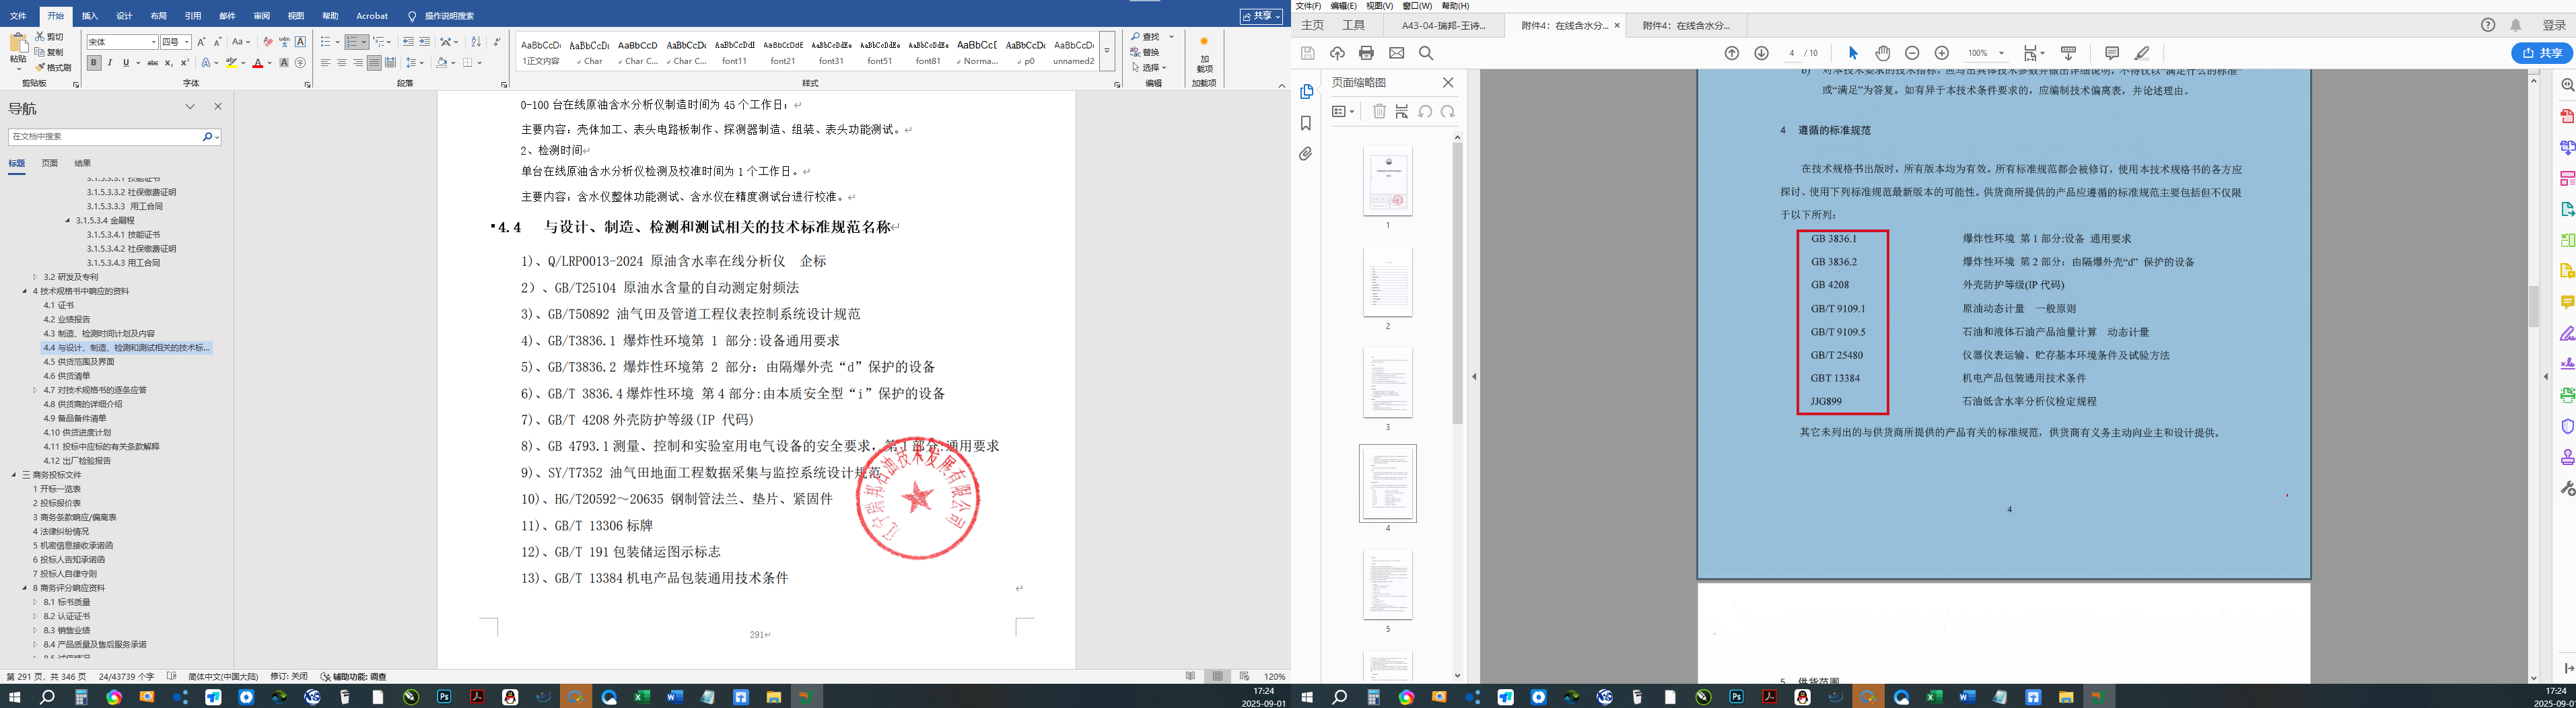2576x708 pixels.
Task: Select the page 1 thumbnail in Acrobat
Action: point(1388,181)
